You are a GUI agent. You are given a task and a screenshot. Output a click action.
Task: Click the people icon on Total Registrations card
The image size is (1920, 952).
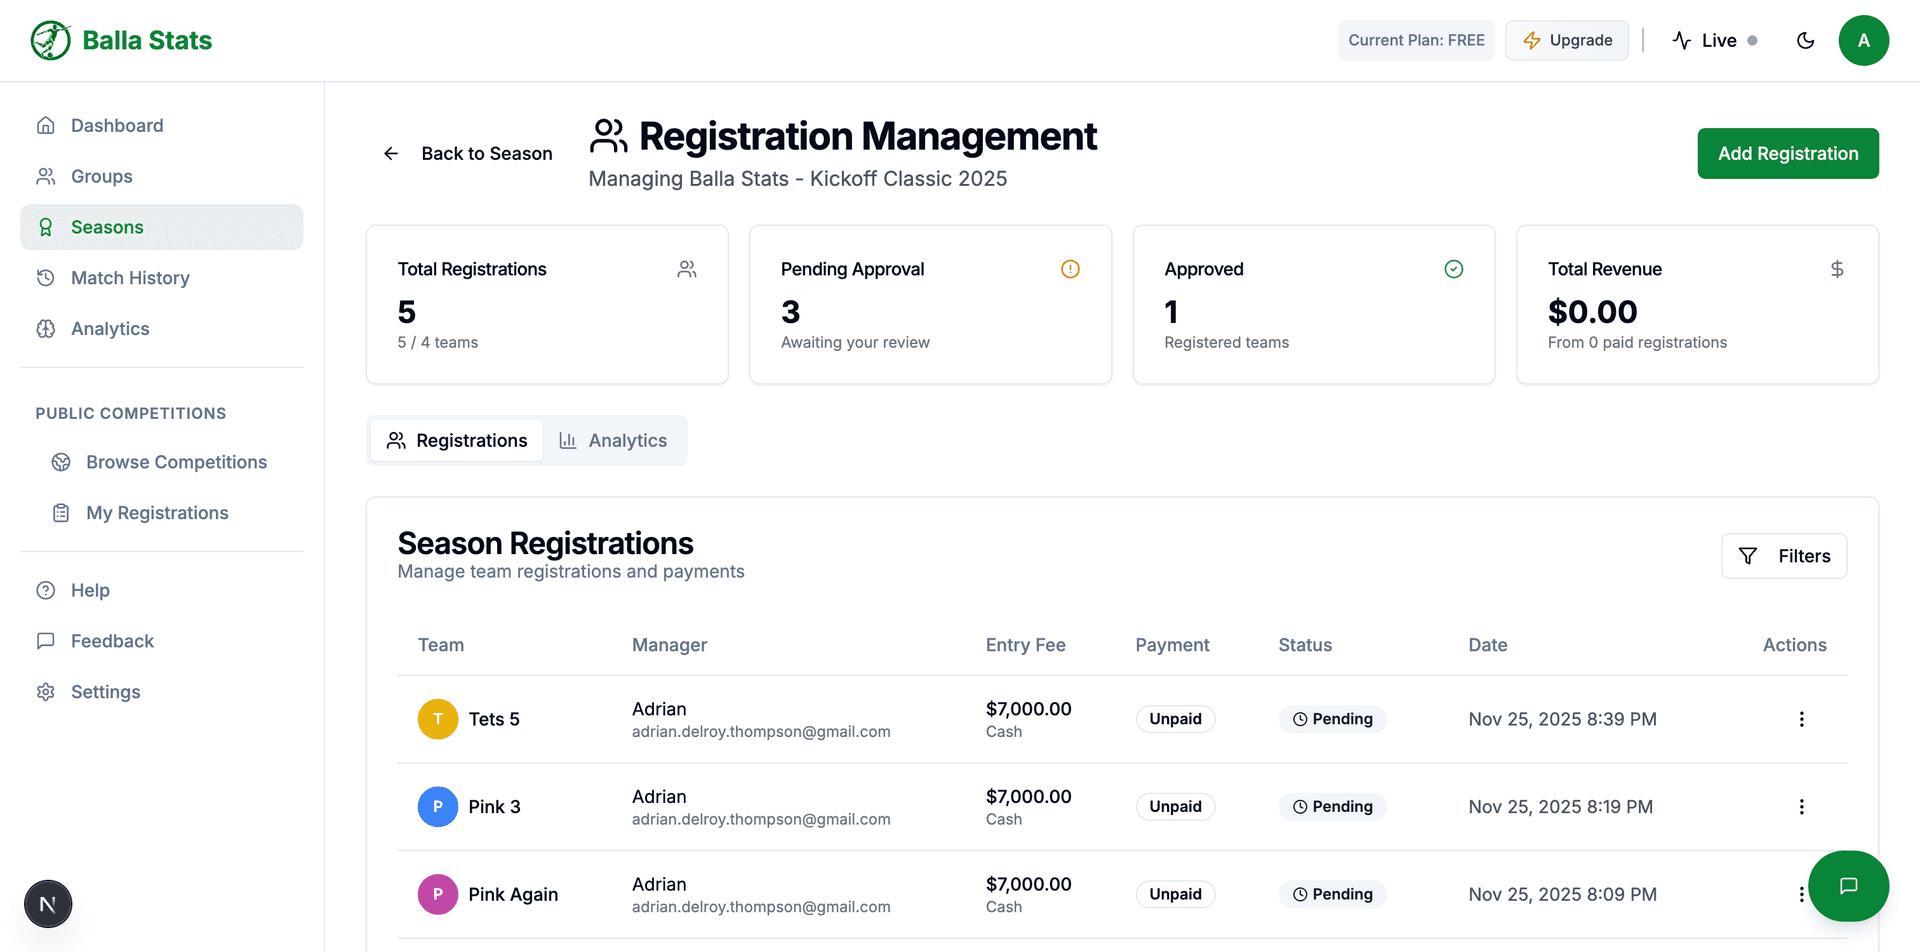coord(686,268)
